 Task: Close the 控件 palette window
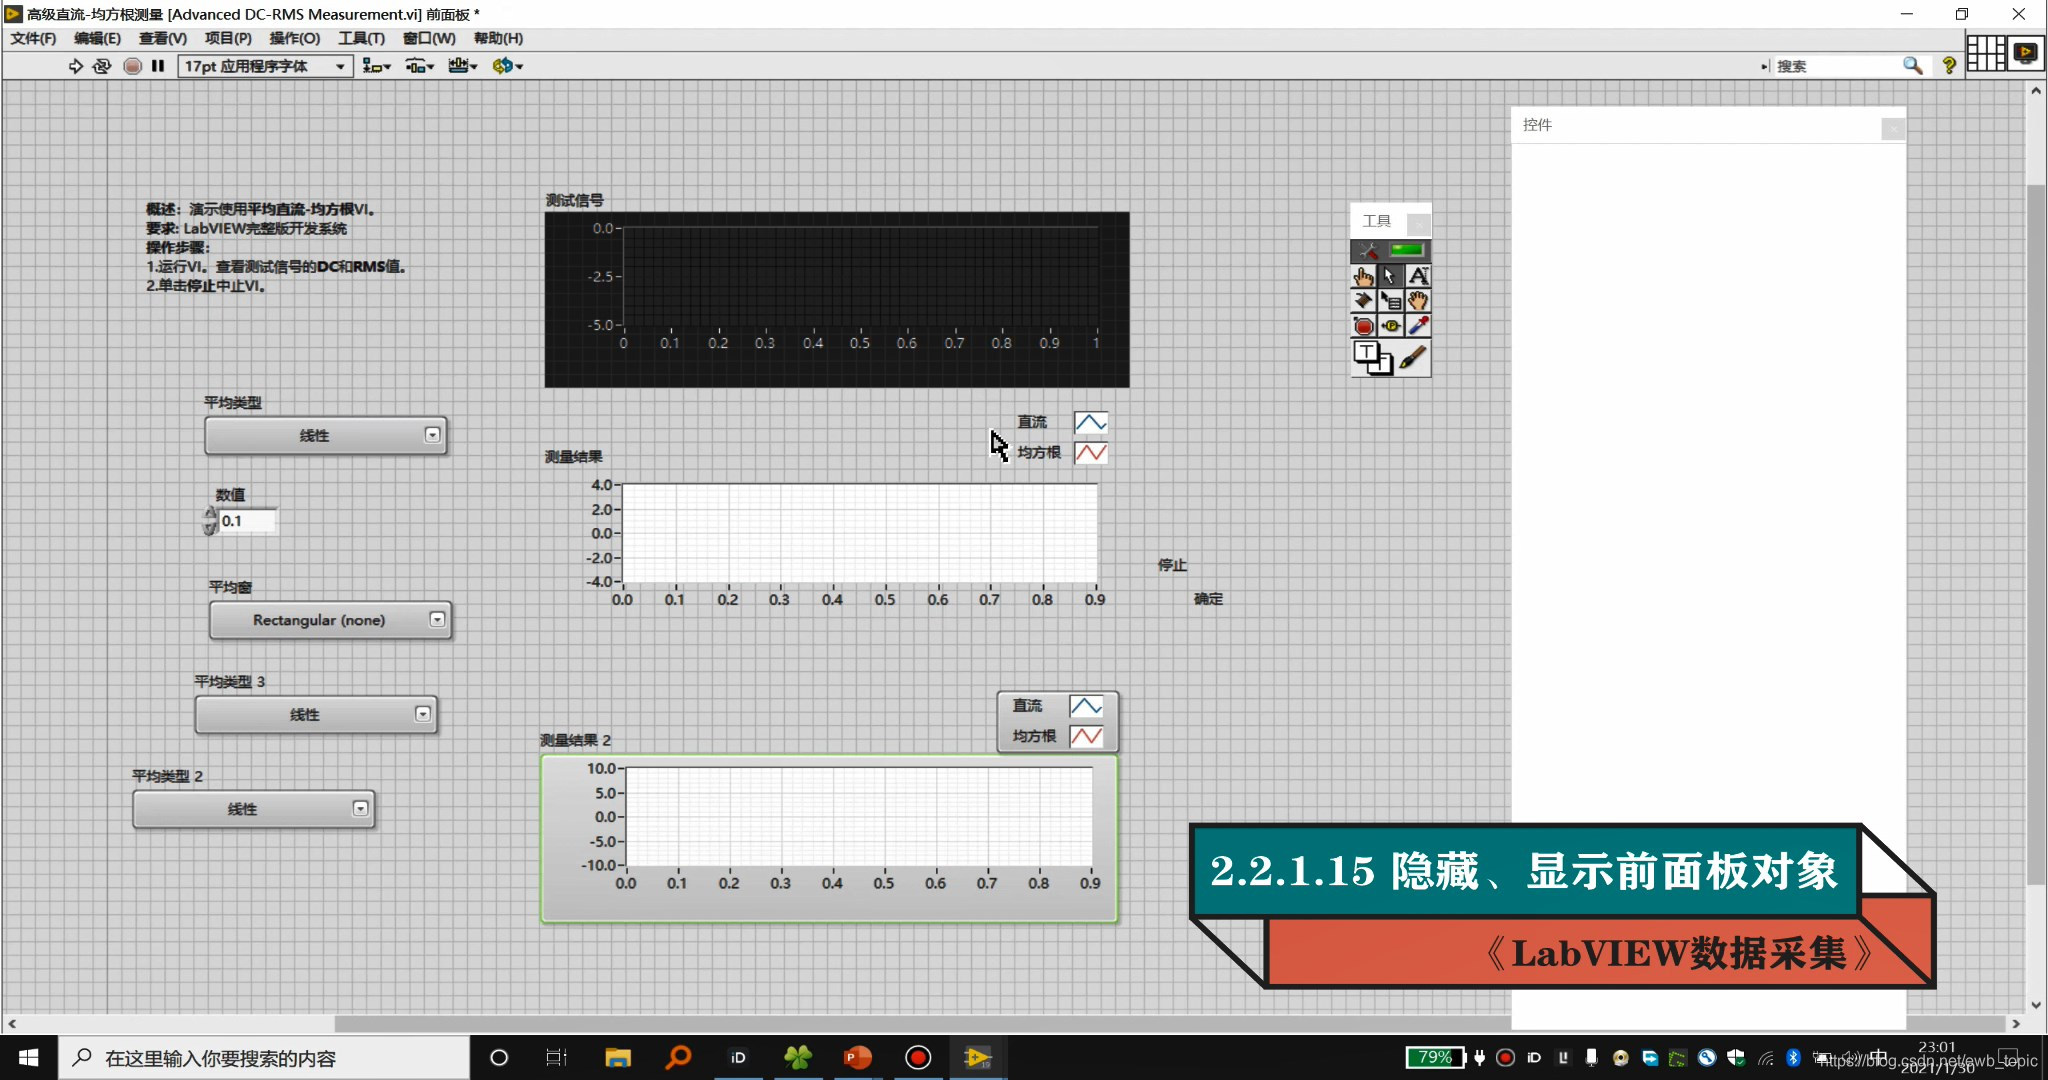[1892, 128]
